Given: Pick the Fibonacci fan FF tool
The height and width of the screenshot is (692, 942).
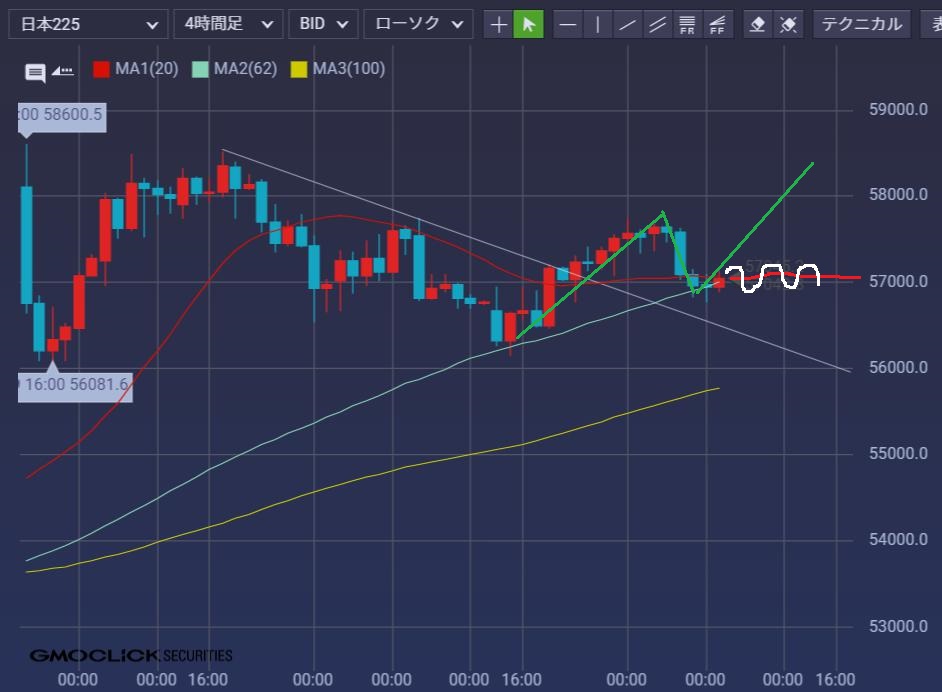Looking at the screenshot, I should point(716,24).
